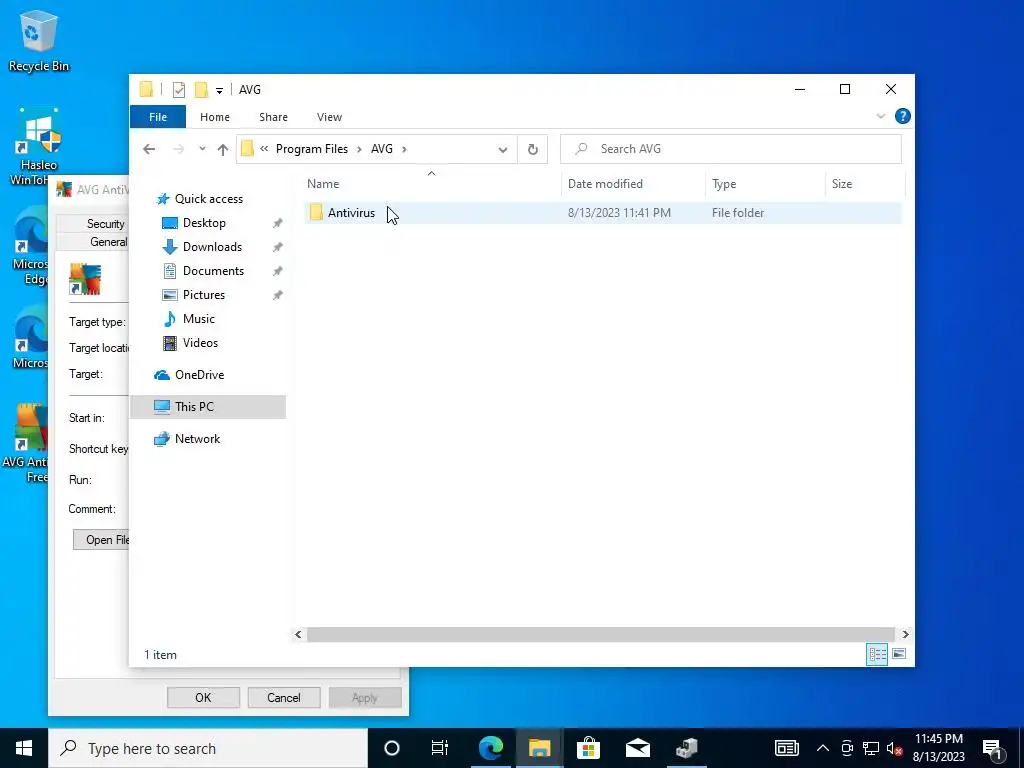Click the scroll right arrow of file list
Screen dimensions: 1024x768
pos(905,634)
